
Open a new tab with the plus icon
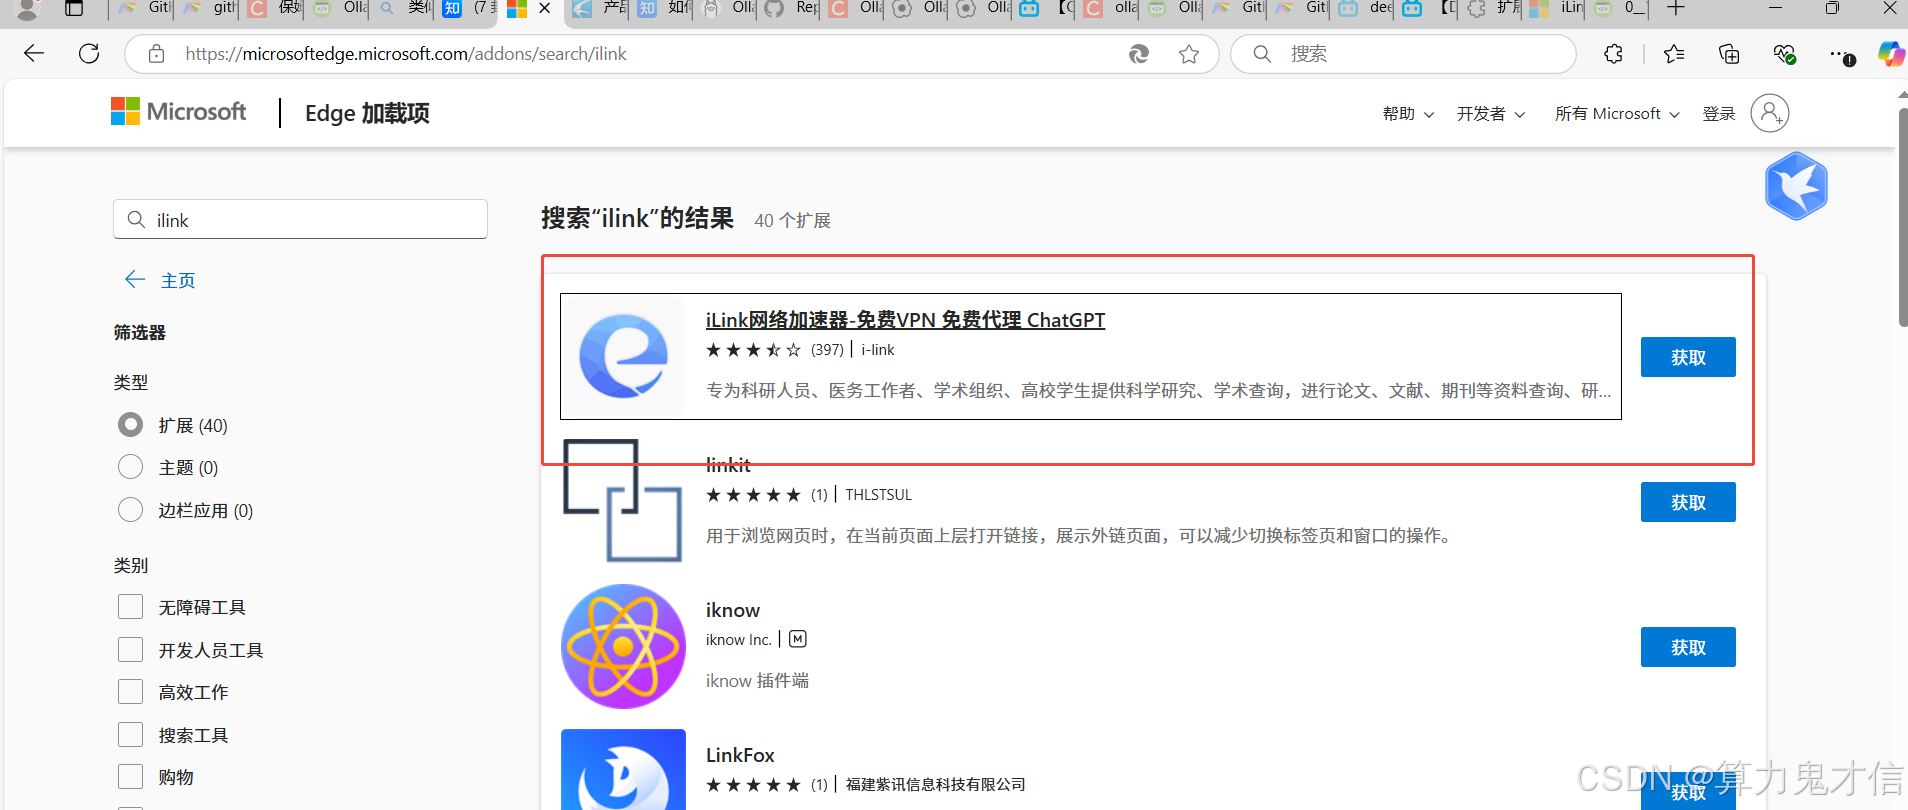(x=1676, y=9)
